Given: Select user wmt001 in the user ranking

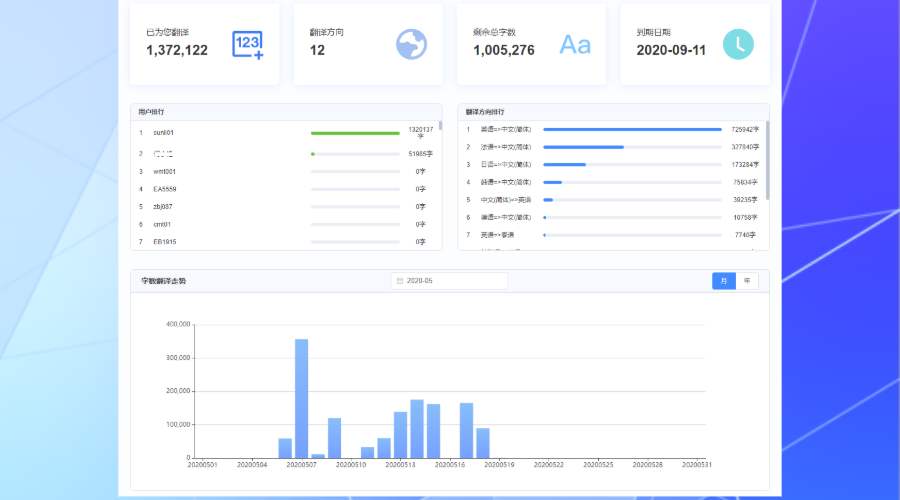Looking at the screenshot, I should 165,171.
